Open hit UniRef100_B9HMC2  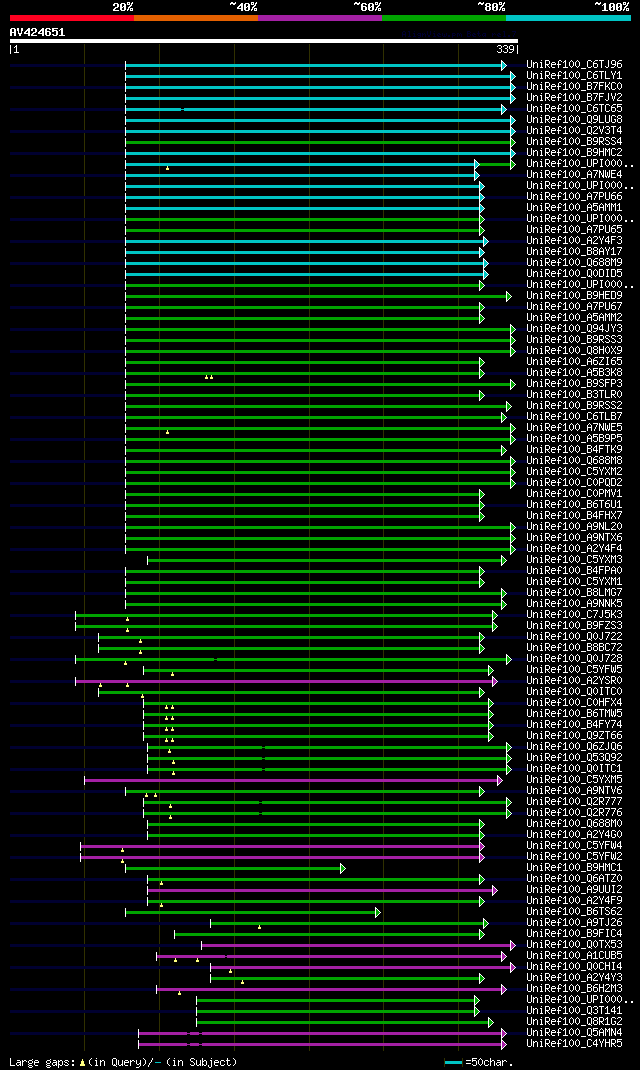574,153
